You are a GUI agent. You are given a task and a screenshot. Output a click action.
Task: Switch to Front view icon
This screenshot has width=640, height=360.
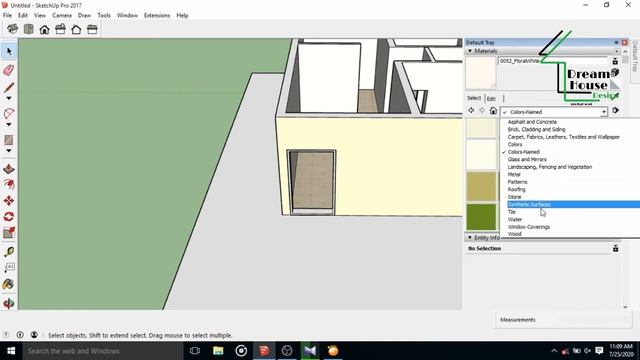(44, 29)
